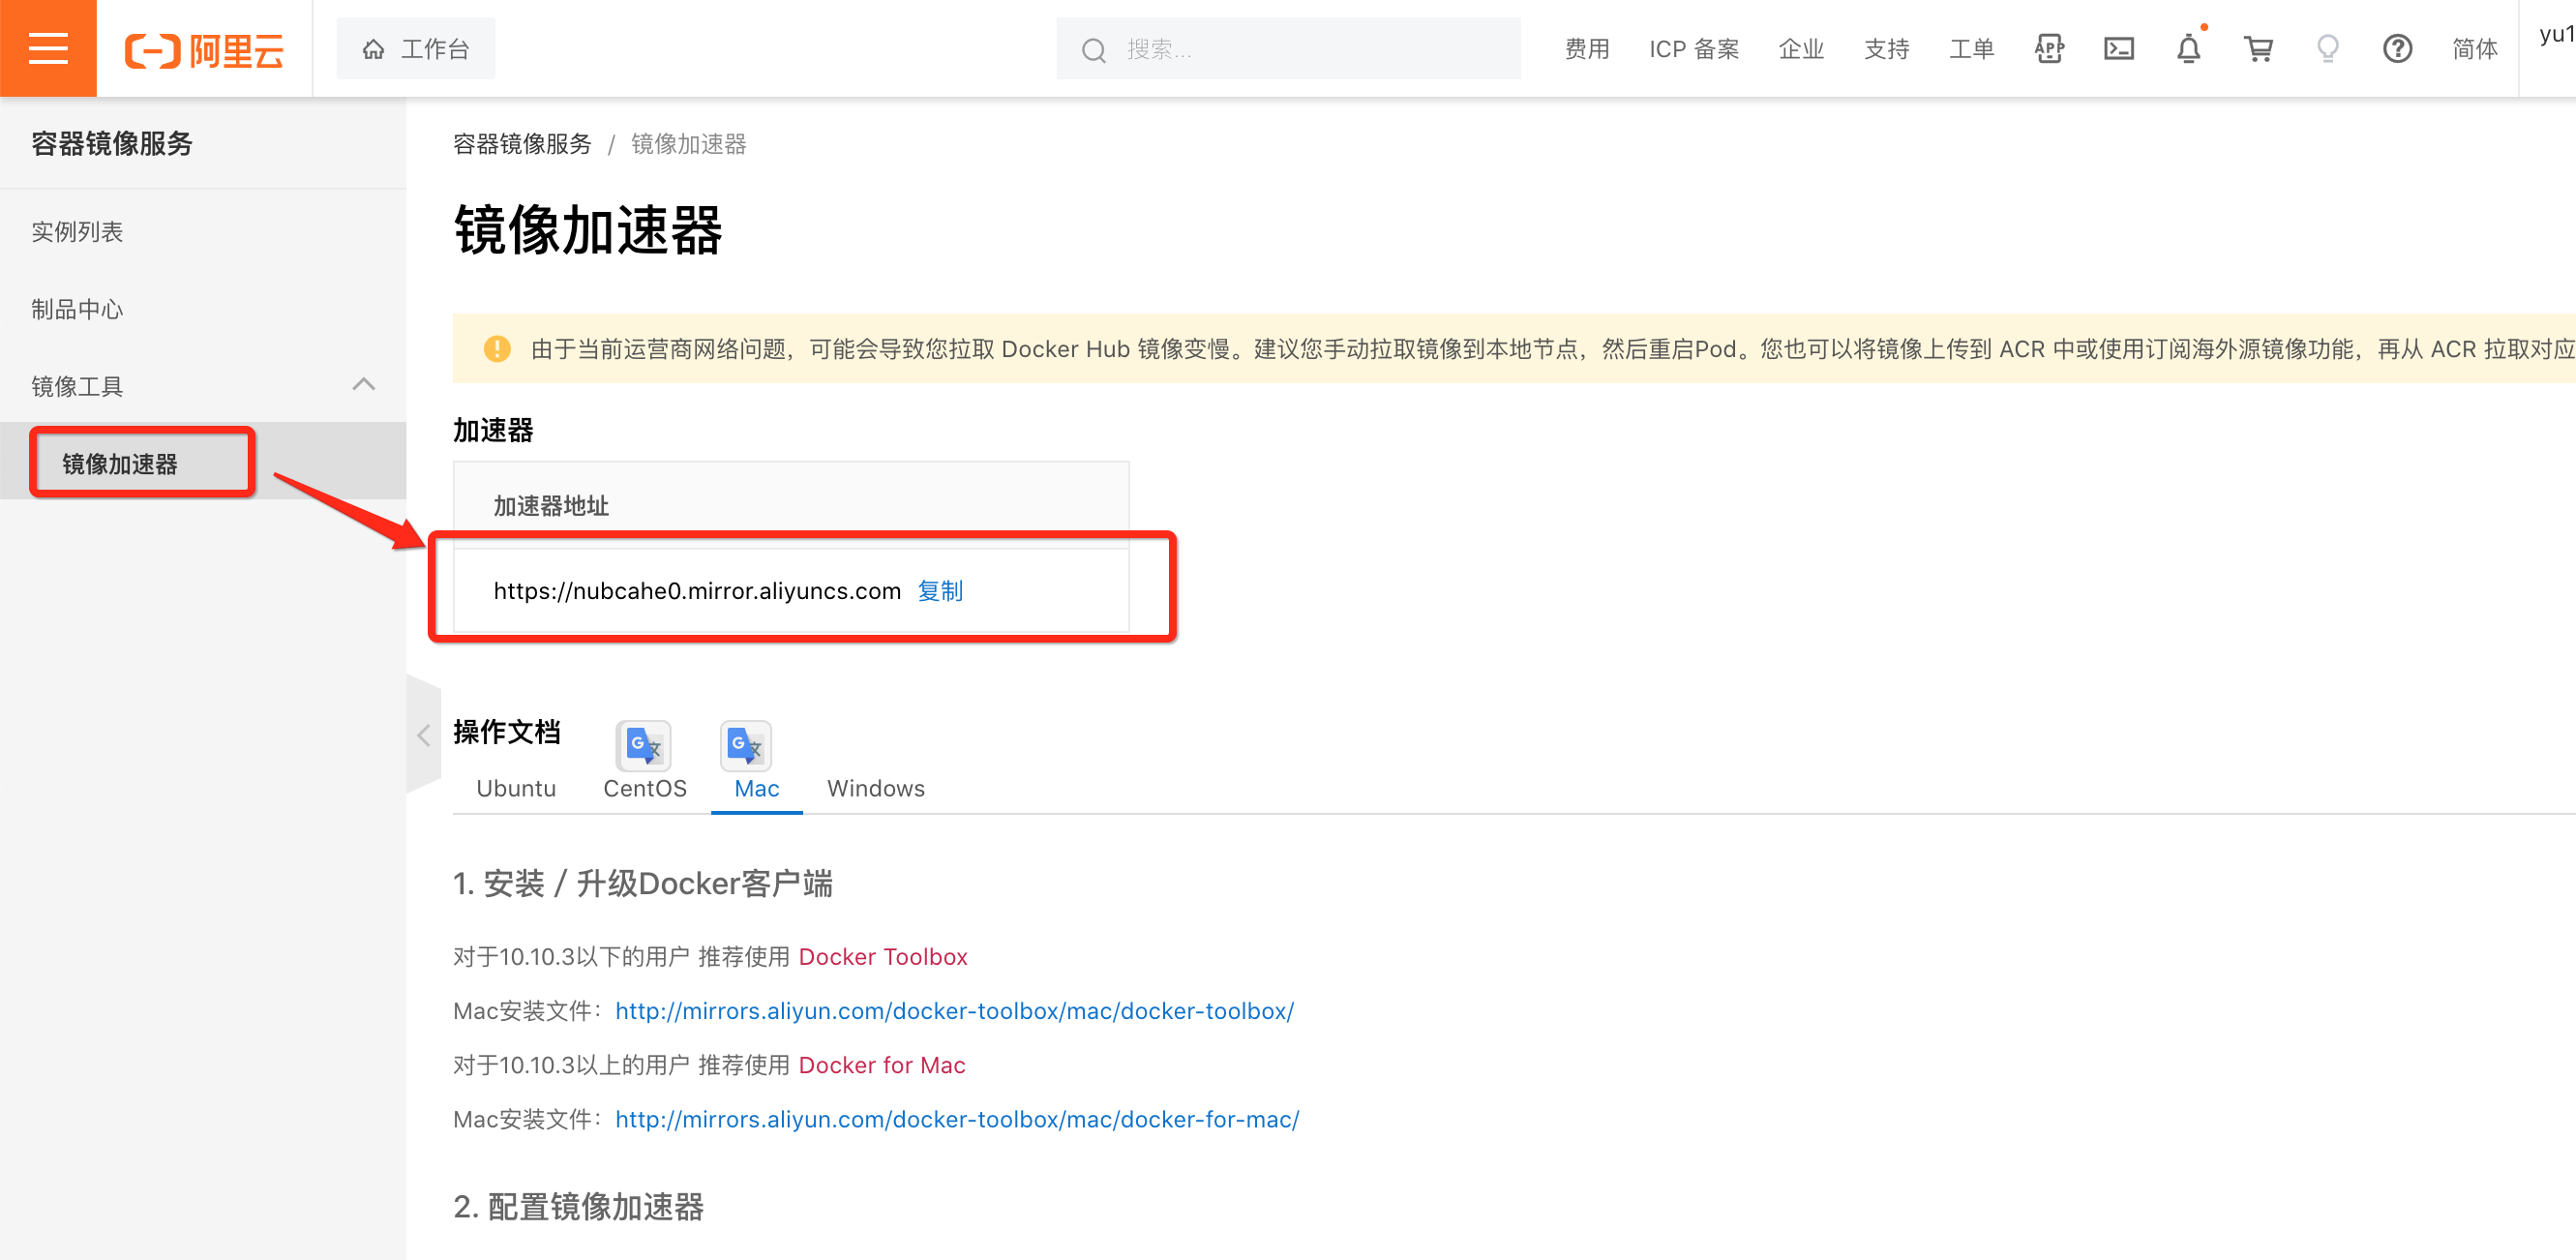
Task: Open the notifications bell
Action: 2189,49
